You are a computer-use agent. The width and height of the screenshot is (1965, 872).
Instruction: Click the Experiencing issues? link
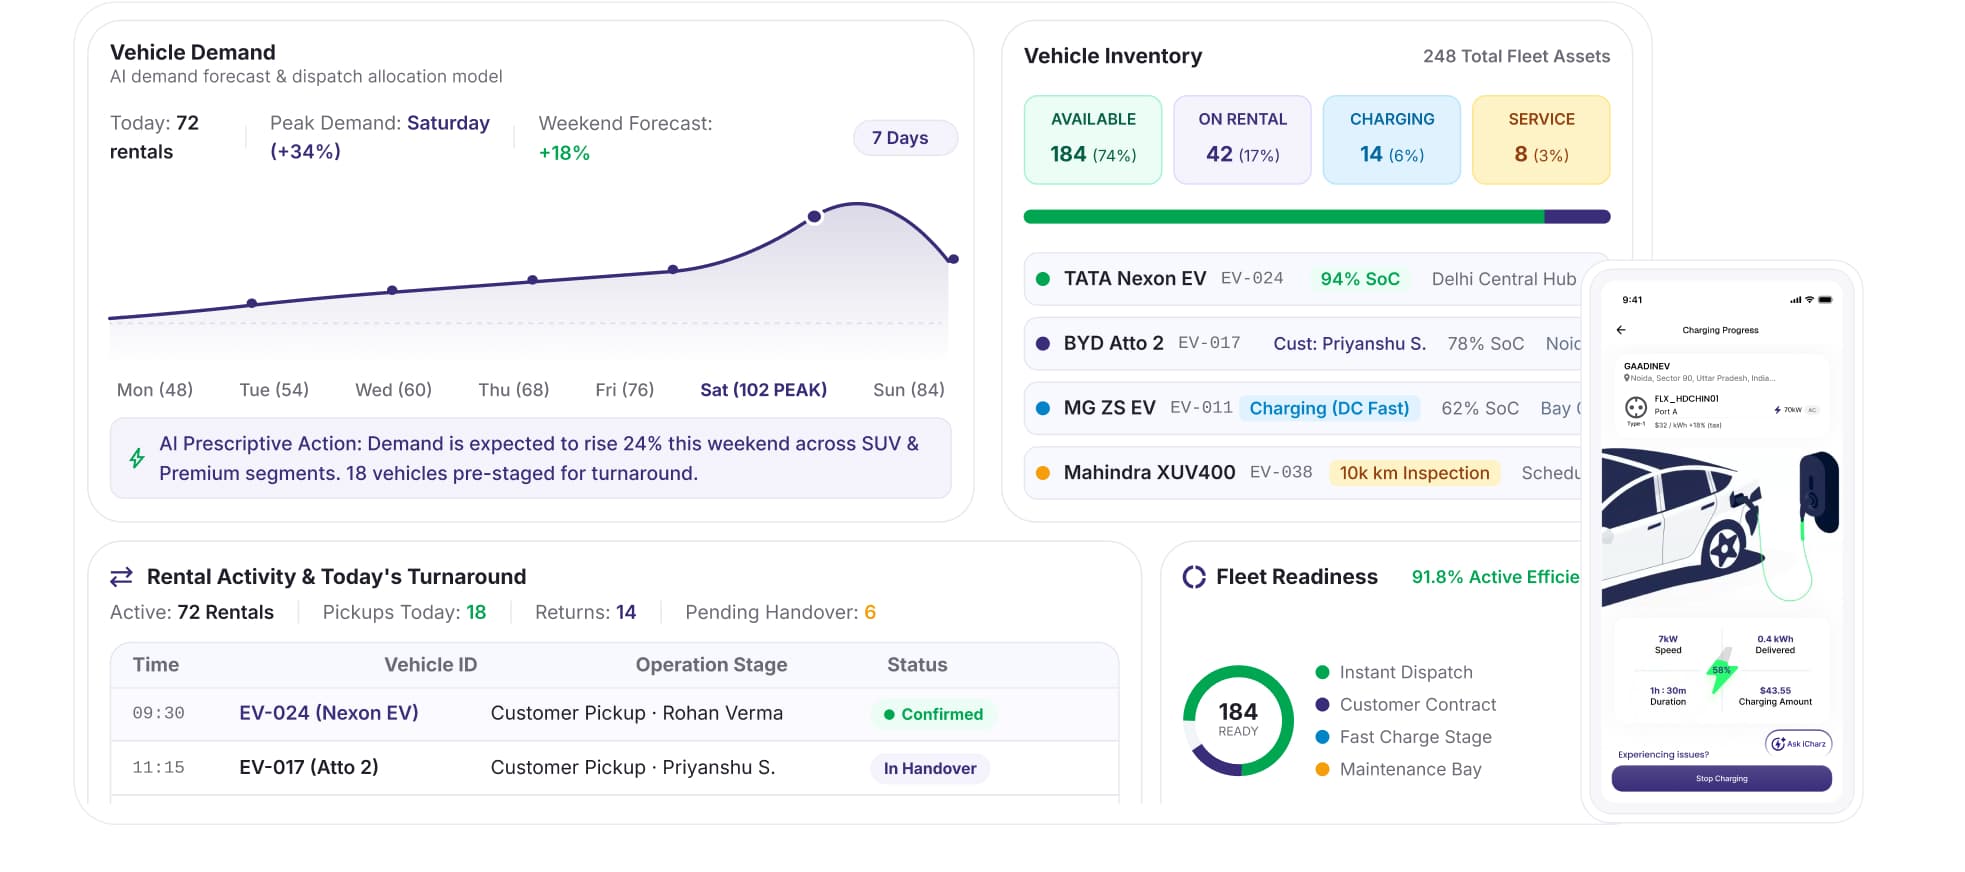[1663, 755]
